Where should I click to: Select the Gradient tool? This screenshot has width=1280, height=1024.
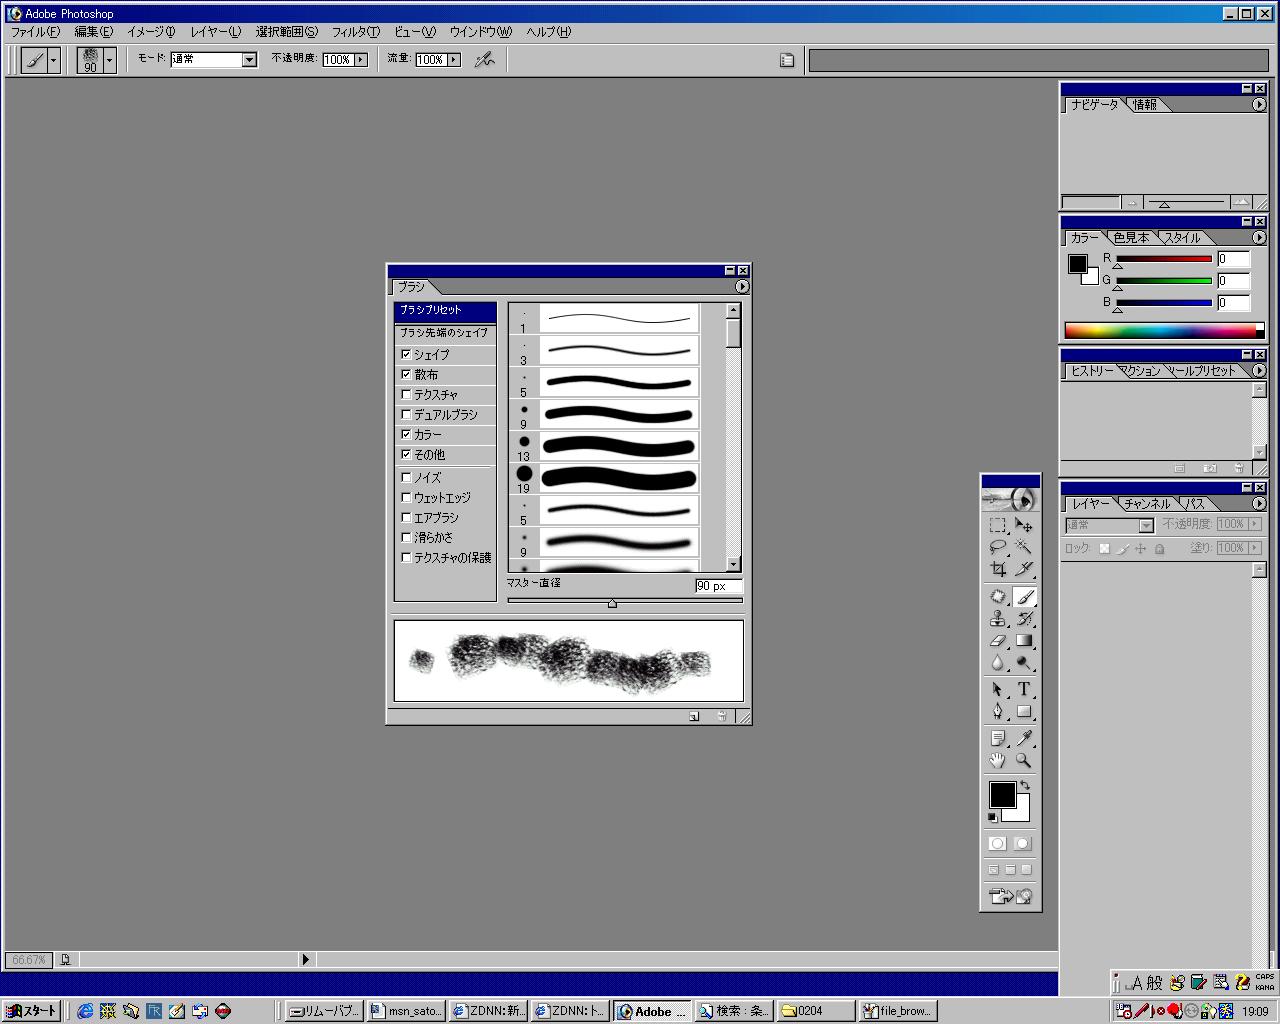click(x=1024, y=641)
